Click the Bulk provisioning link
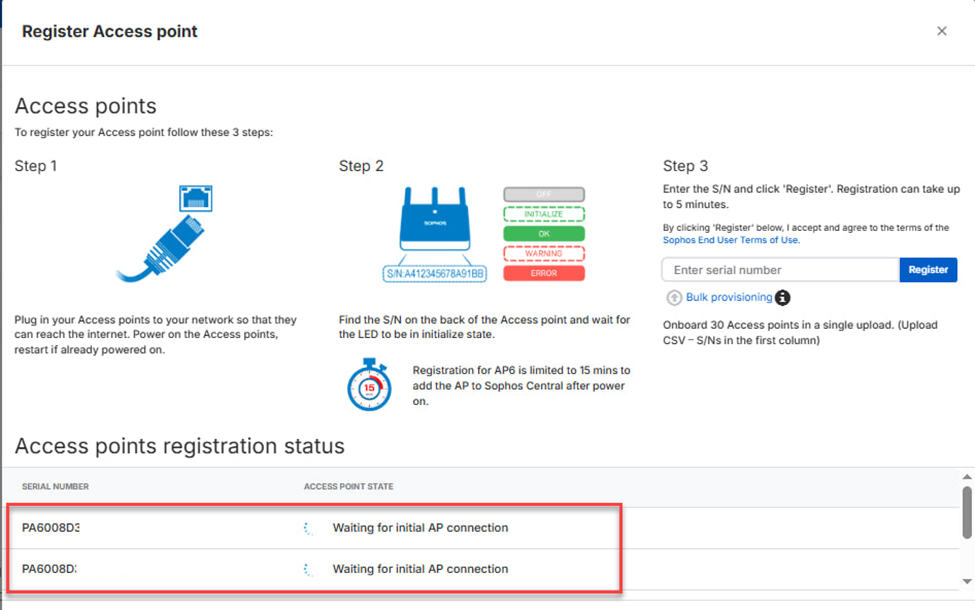Viewport: 975px width, 610px height. tap(729, 298)
